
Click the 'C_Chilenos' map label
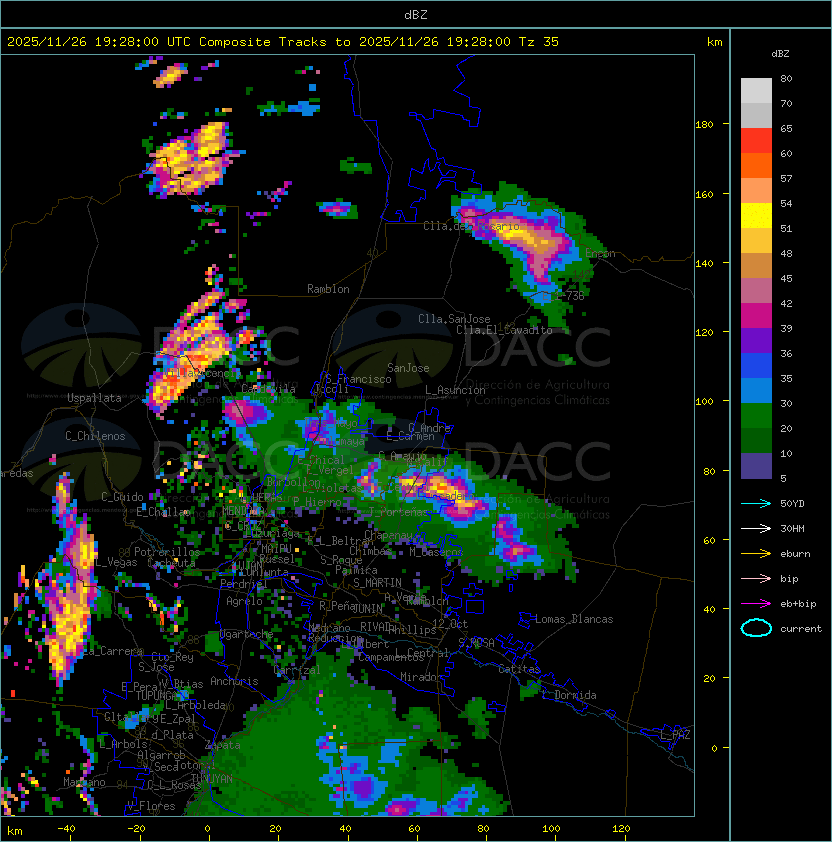(x=95, y=436)
